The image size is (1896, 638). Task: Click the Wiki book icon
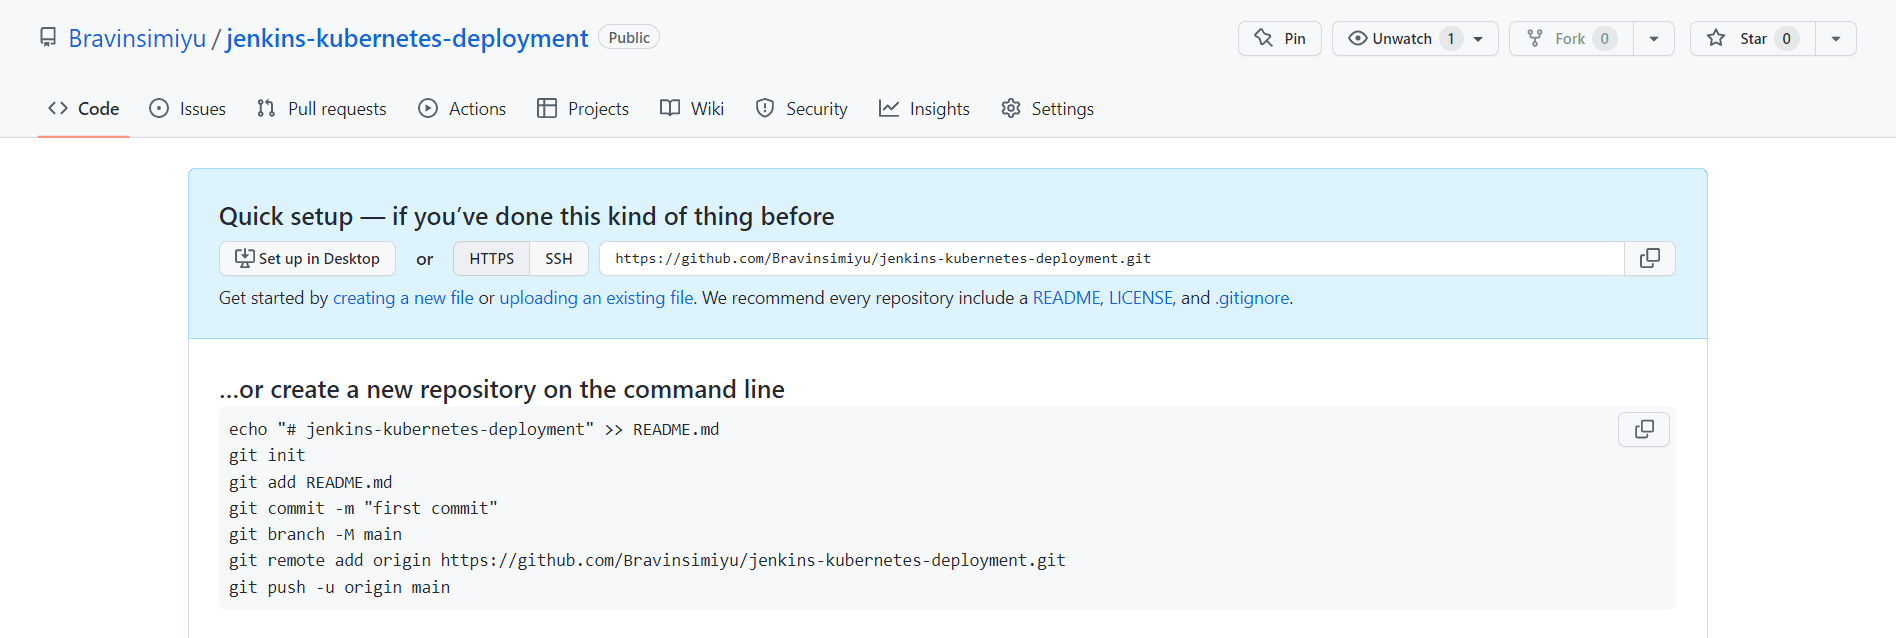click(x=670, y=108)
